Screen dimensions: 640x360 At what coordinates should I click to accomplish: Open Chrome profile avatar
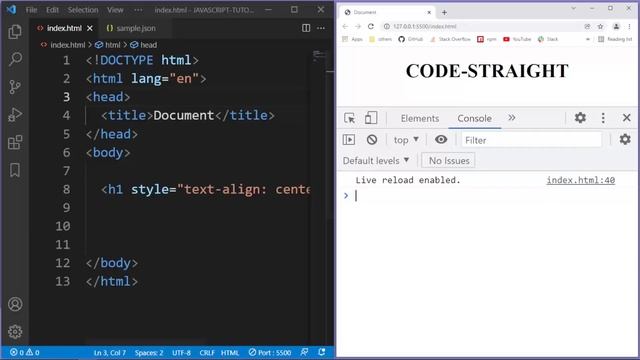click(616, 26)
